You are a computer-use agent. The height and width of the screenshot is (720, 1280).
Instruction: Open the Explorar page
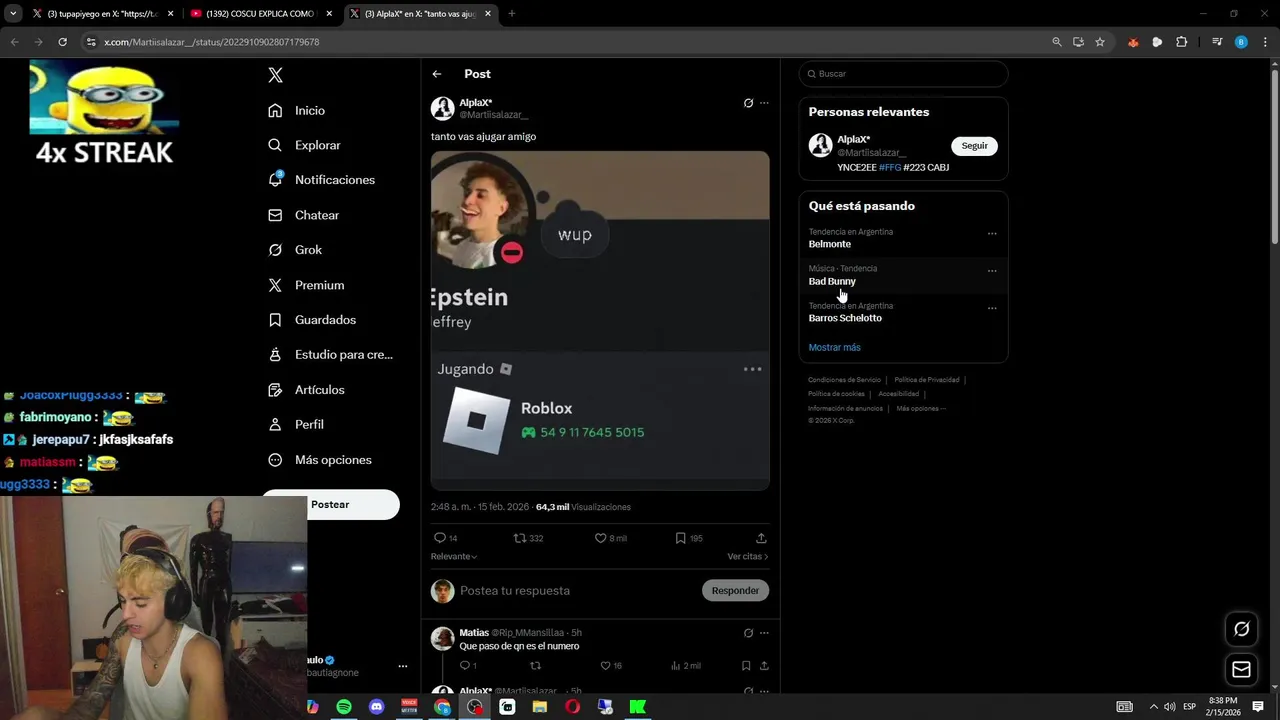305,145
